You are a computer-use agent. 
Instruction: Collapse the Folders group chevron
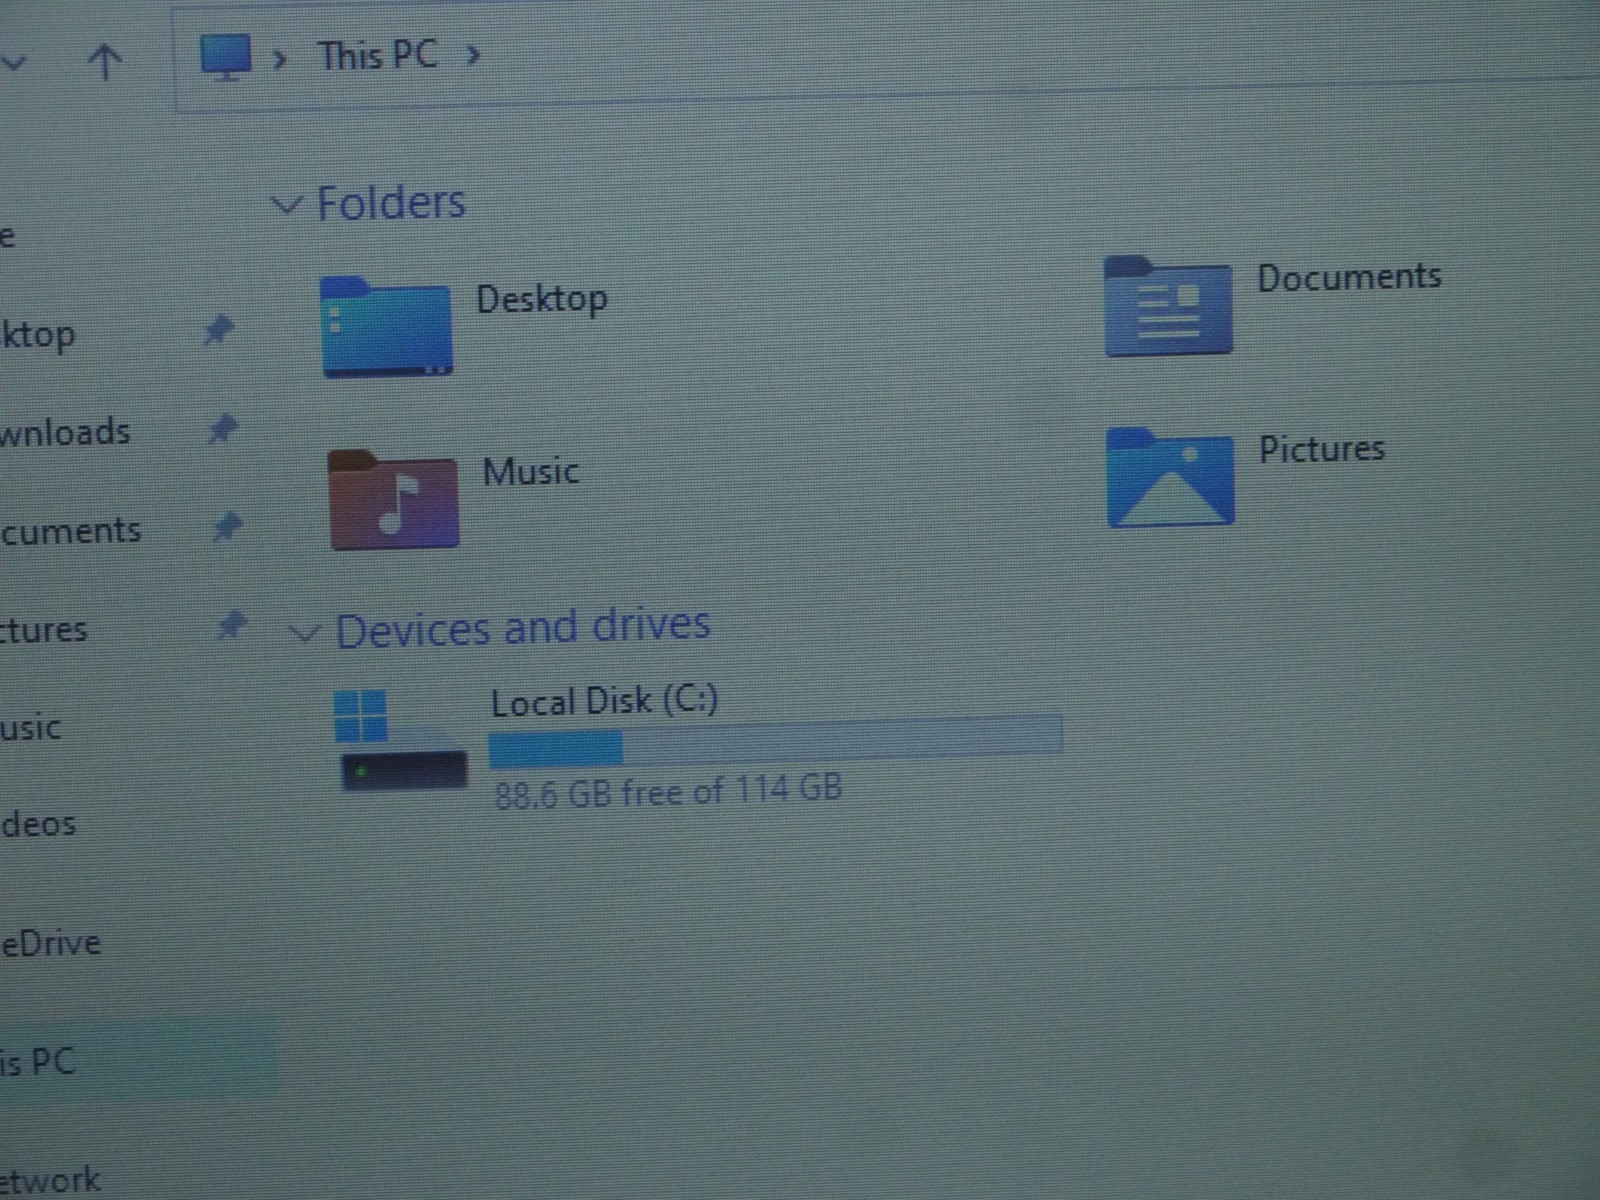(287, 205)
